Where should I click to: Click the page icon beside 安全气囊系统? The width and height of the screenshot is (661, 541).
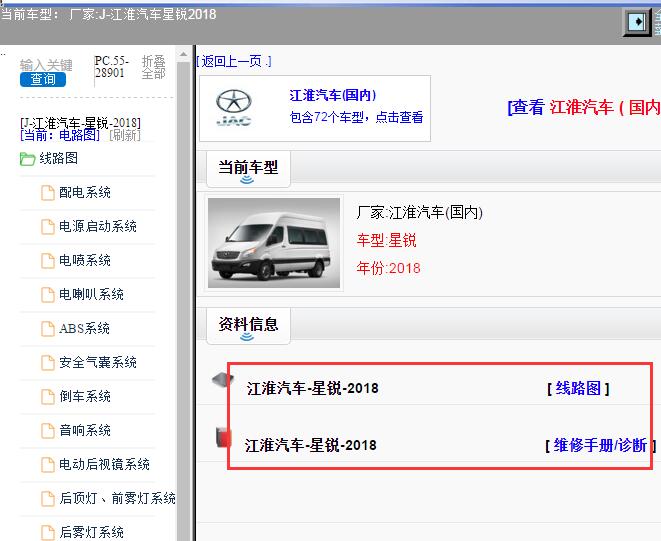coord(48,362)
